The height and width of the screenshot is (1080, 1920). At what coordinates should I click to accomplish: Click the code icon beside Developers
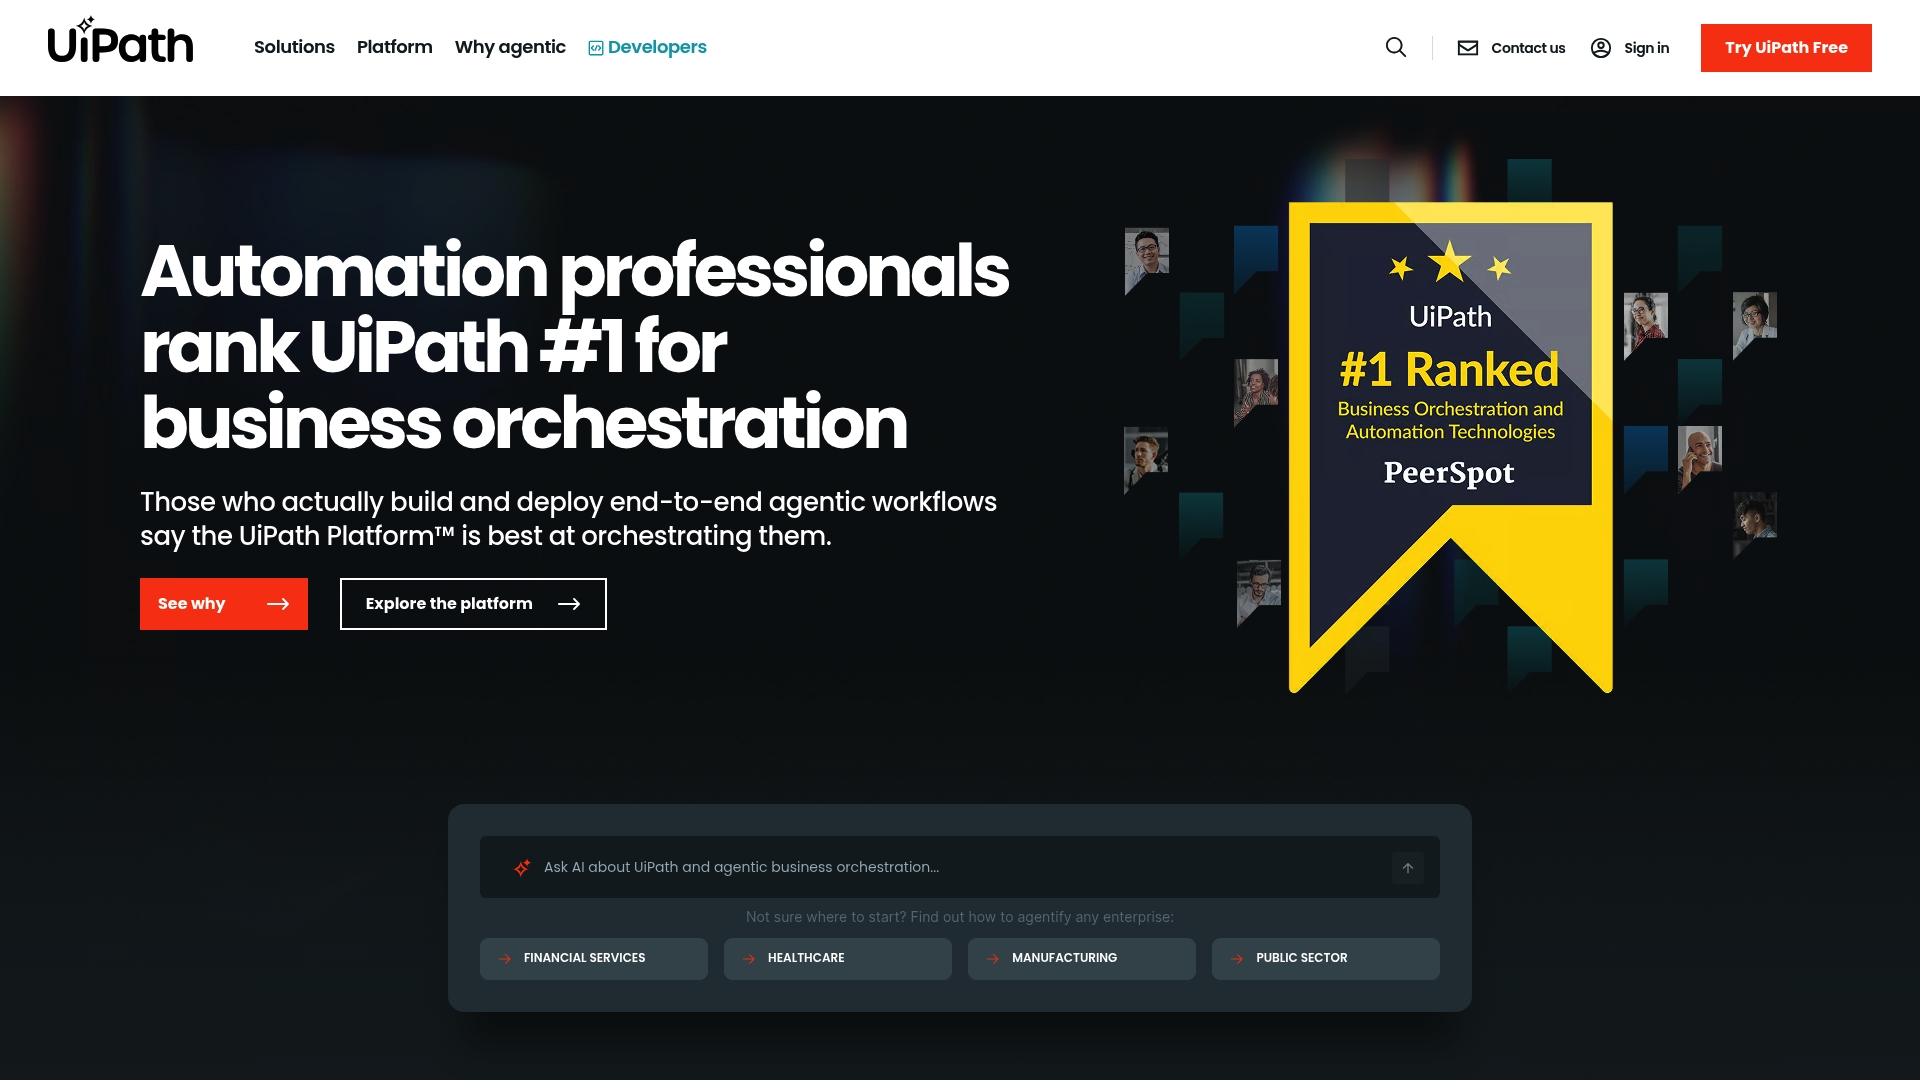pos(594,47)
